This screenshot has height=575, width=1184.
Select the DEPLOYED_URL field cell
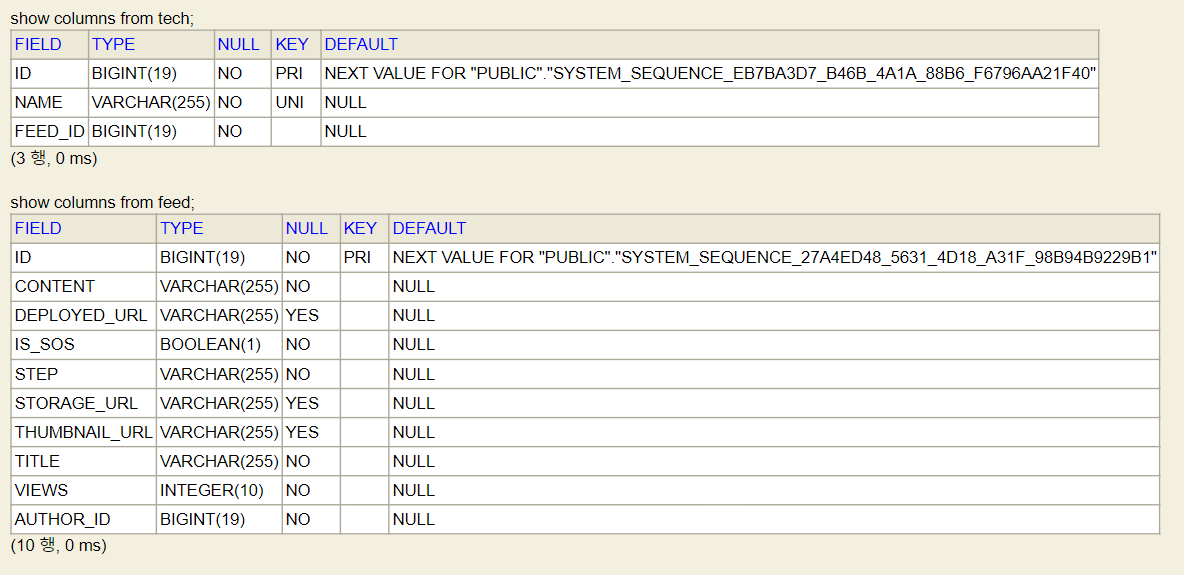(x=81, y=315)
